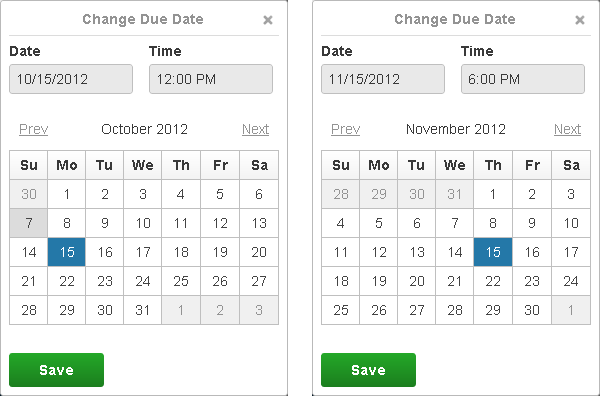The height and width of the screenshot is (396, 600).
Task: Select grayed December 1 in November calendar
Action: [571, 310]
